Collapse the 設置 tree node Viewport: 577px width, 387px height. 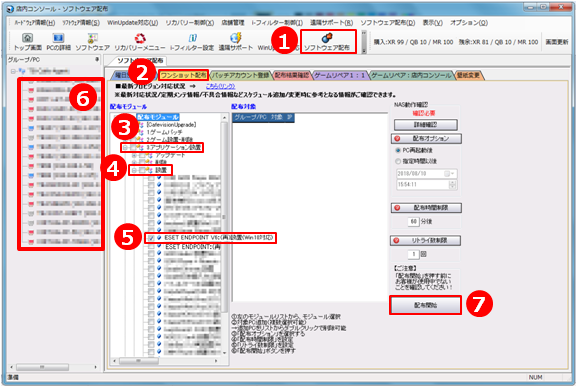134,170
